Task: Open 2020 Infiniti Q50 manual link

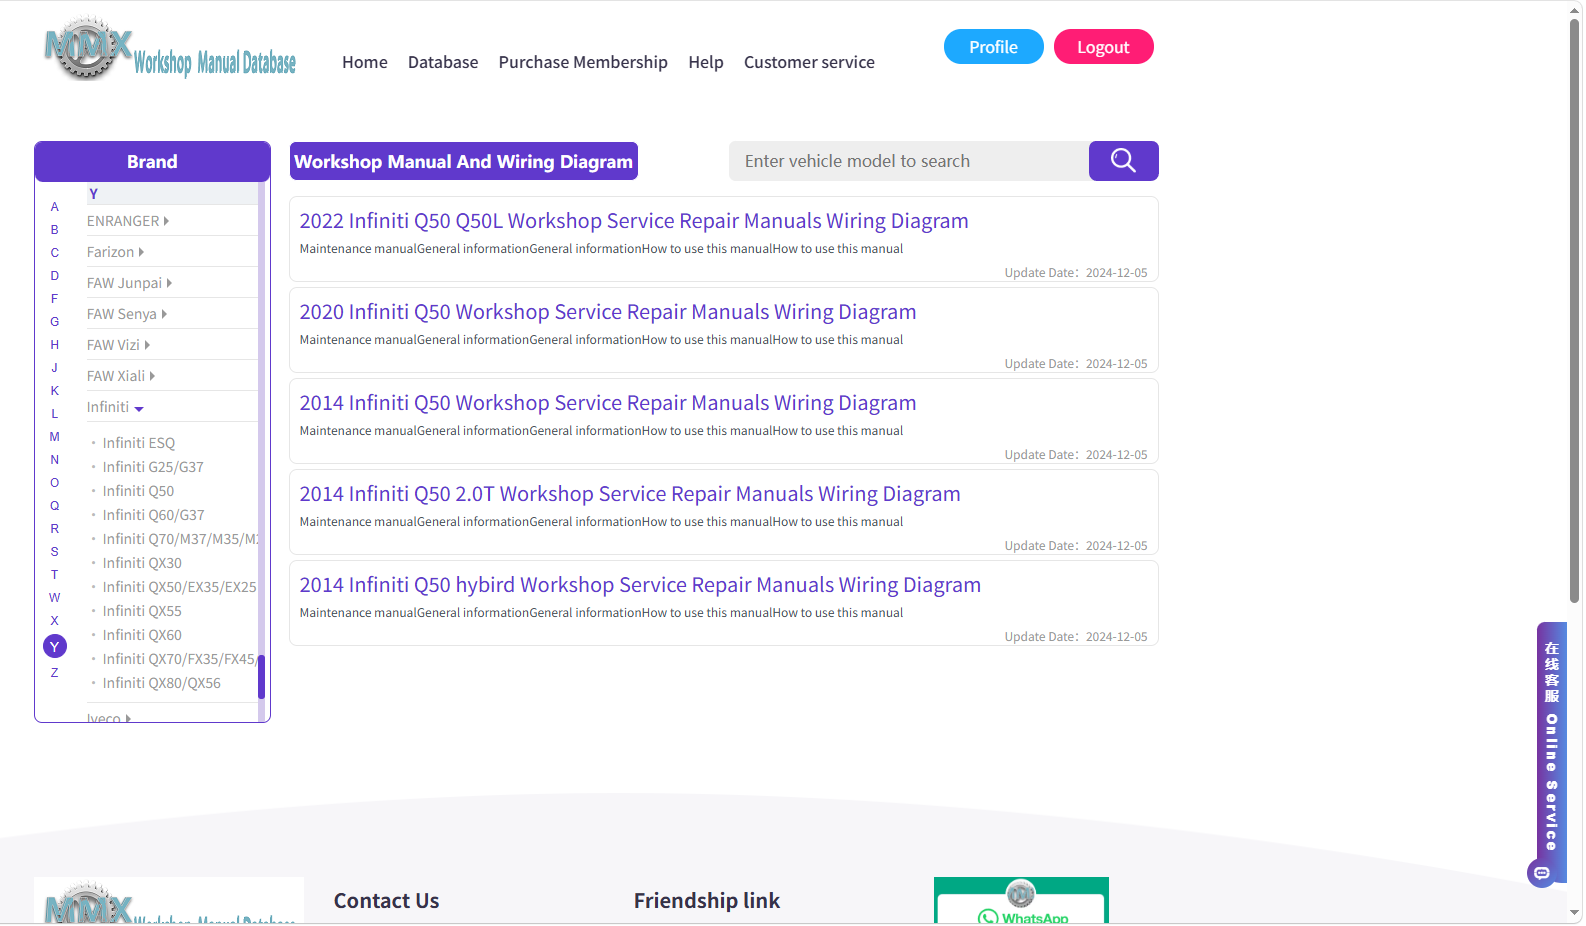Action: pos(608,312)
